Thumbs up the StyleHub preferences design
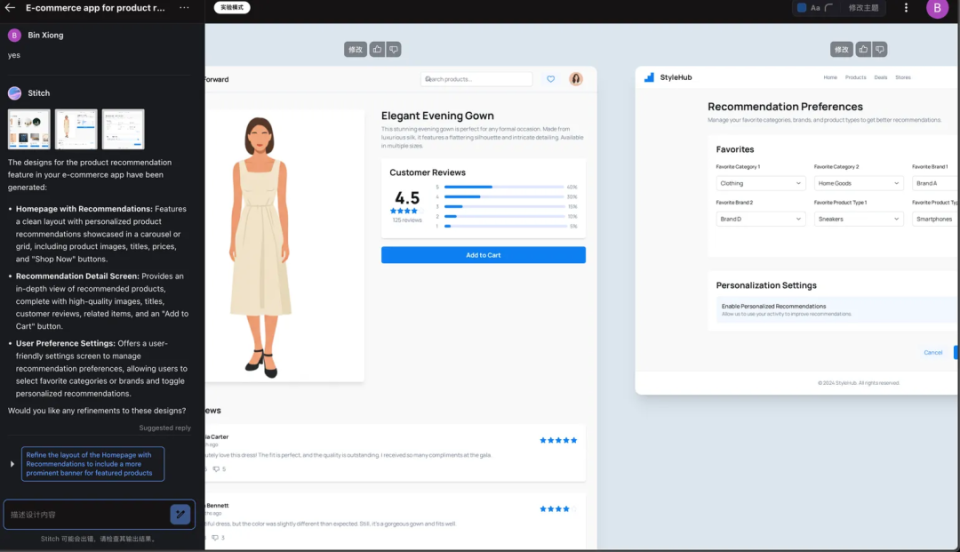 (x=863, y=50)
